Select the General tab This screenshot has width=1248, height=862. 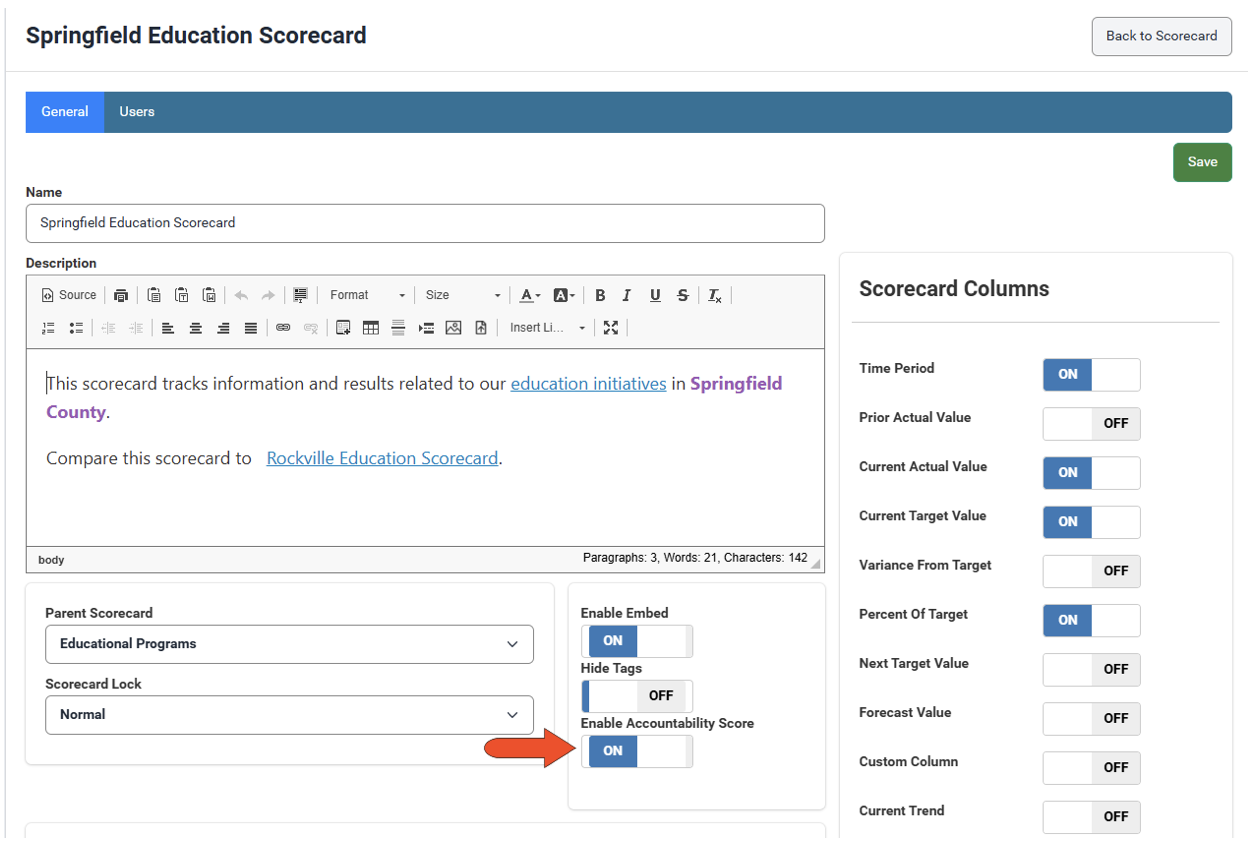[x=65, y=112]
